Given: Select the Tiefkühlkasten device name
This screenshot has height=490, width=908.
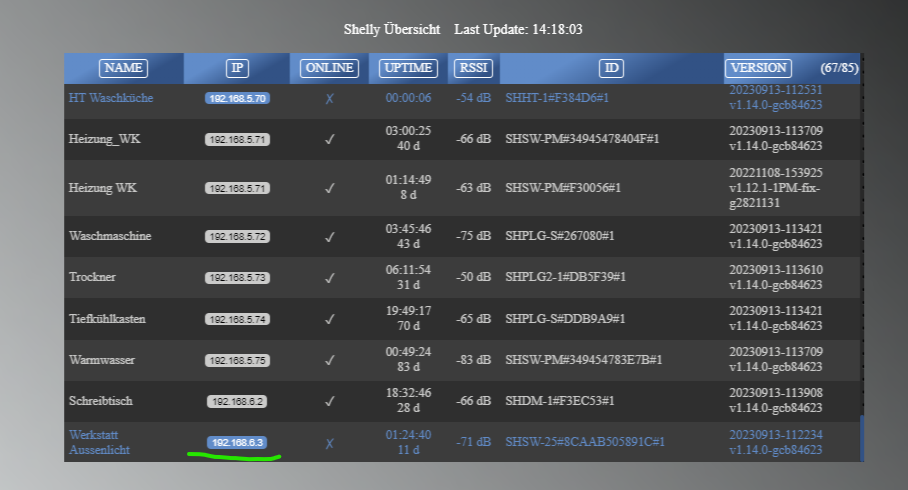Looking at the screenshot, I should [x=107, y=319].
